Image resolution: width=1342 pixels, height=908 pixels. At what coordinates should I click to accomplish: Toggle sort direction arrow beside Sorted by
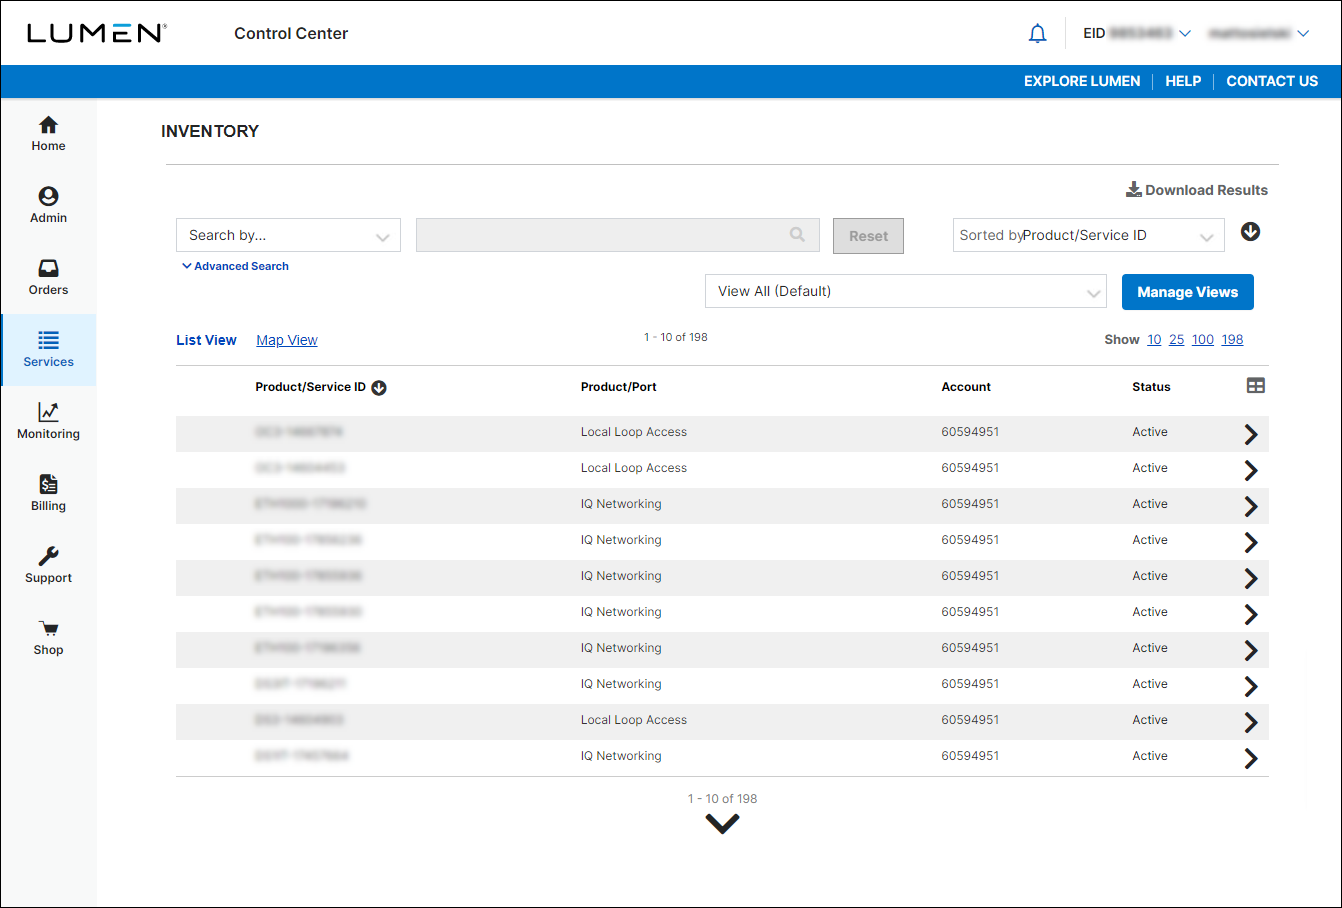pyautogui.click(x=1250, y=232)
